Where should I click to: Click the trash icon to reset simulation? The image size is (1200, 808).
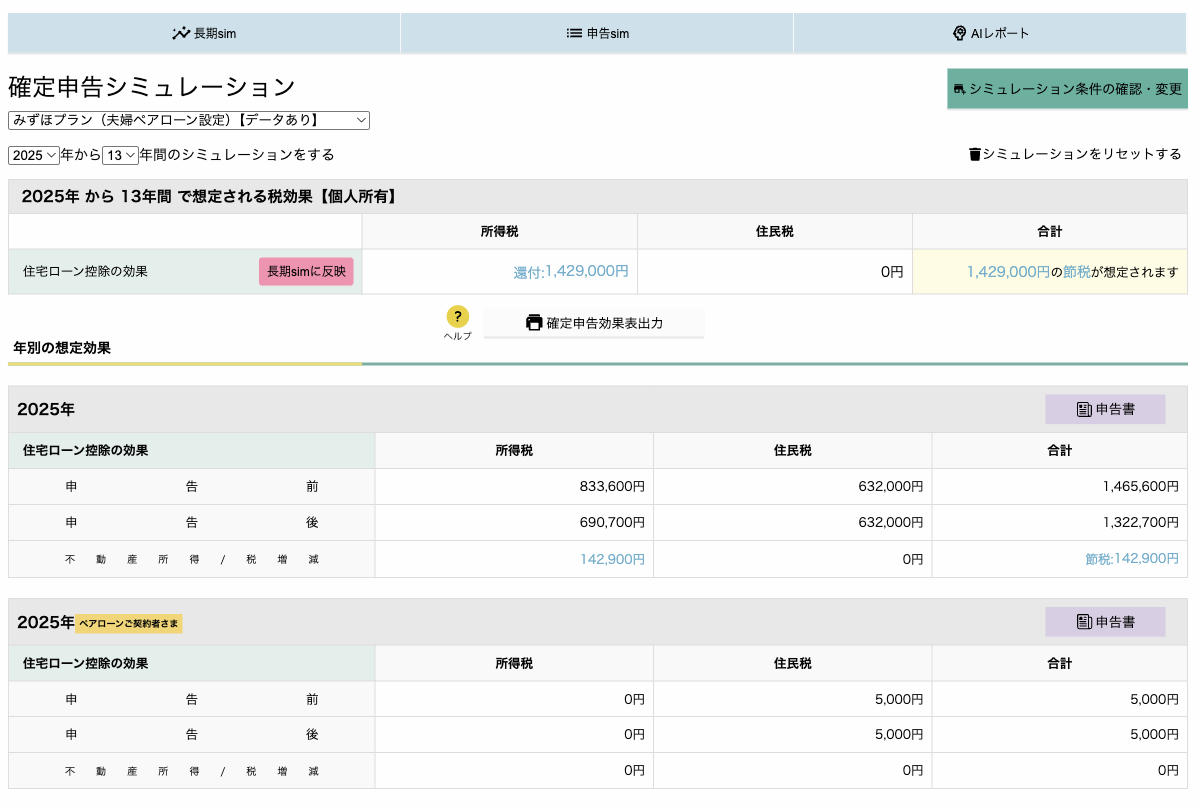(975, 154)
